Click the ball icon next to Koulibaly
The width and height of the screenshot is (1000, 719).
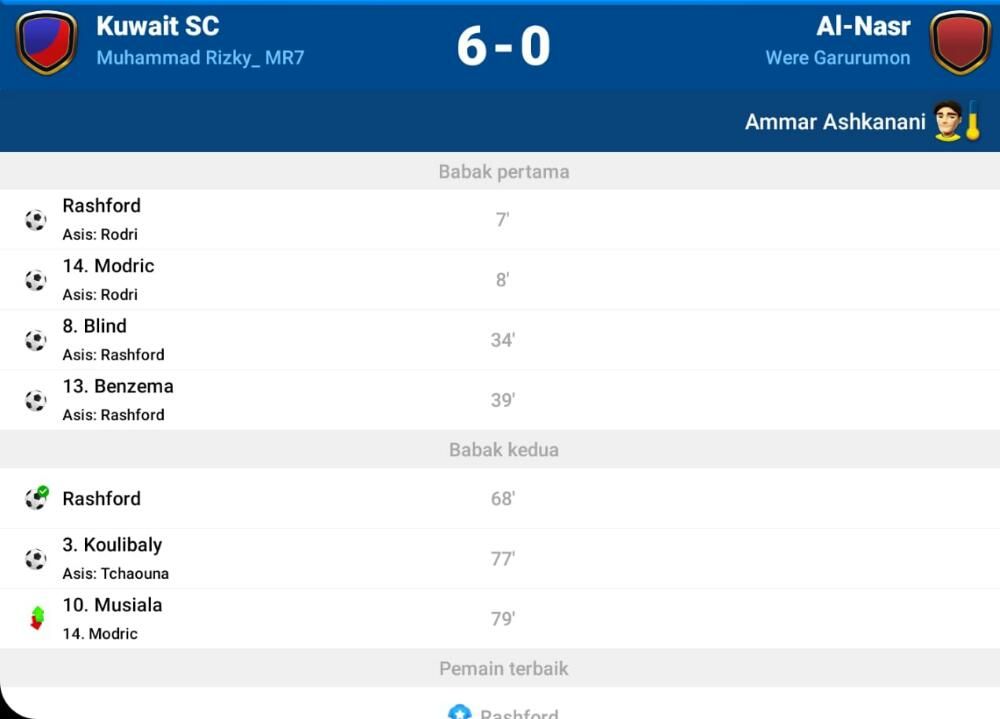36,559
